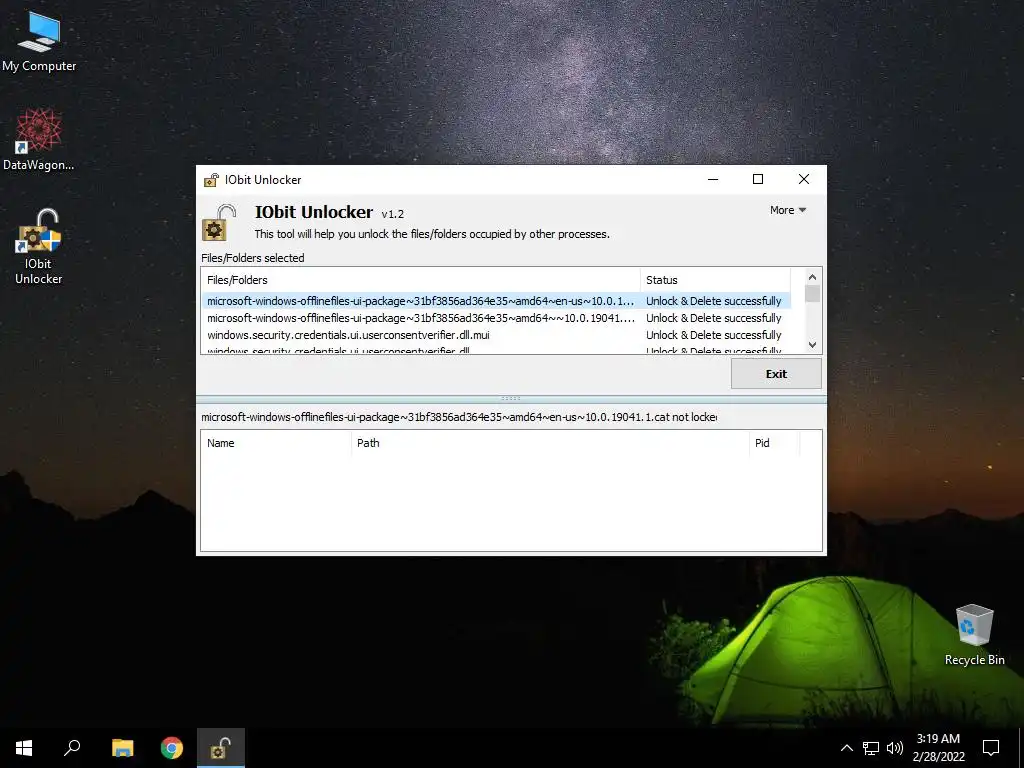Click the file list scroll up arrow

click(812, 277)
